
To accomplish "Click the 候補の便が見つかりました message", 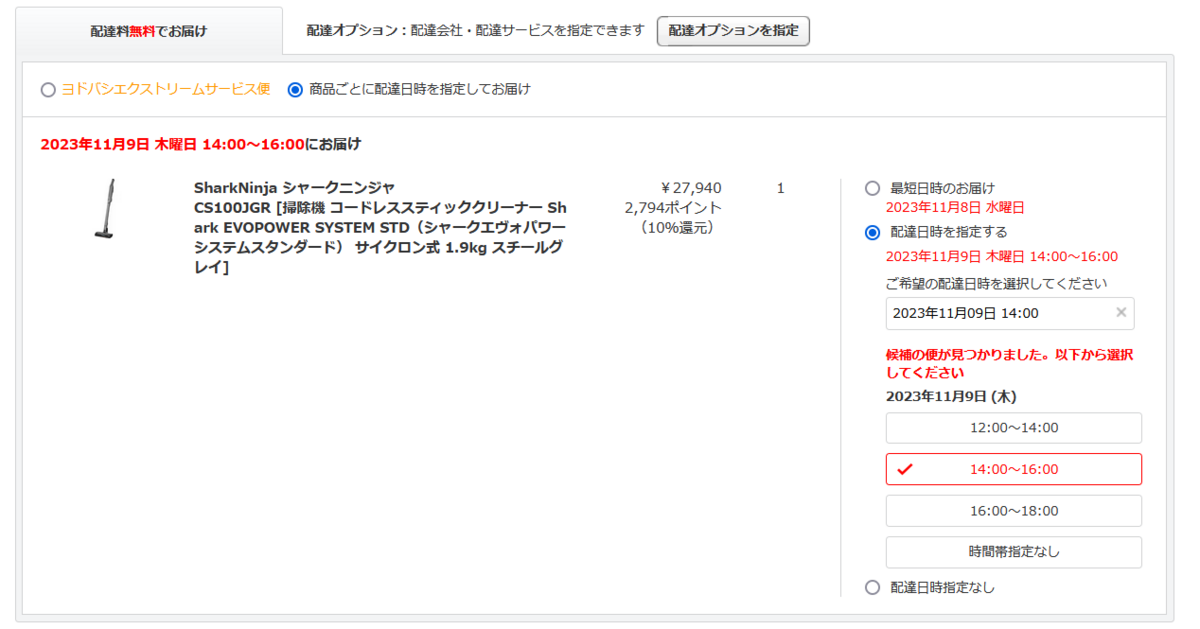I will (1010, 363).
